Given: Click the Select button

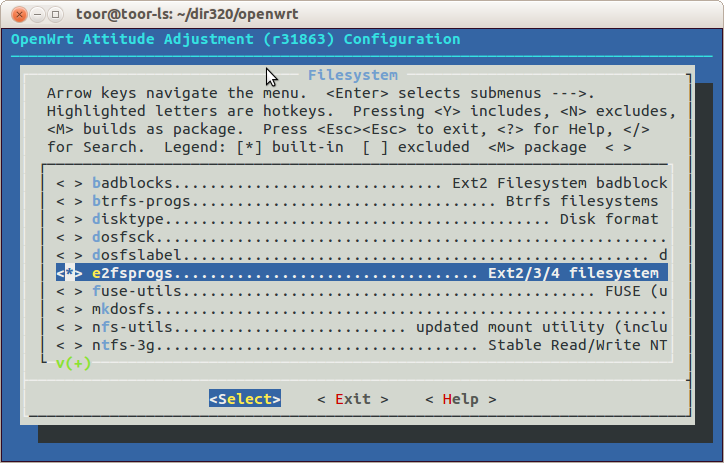Looking at the screenshot, I should pos(245,399).
